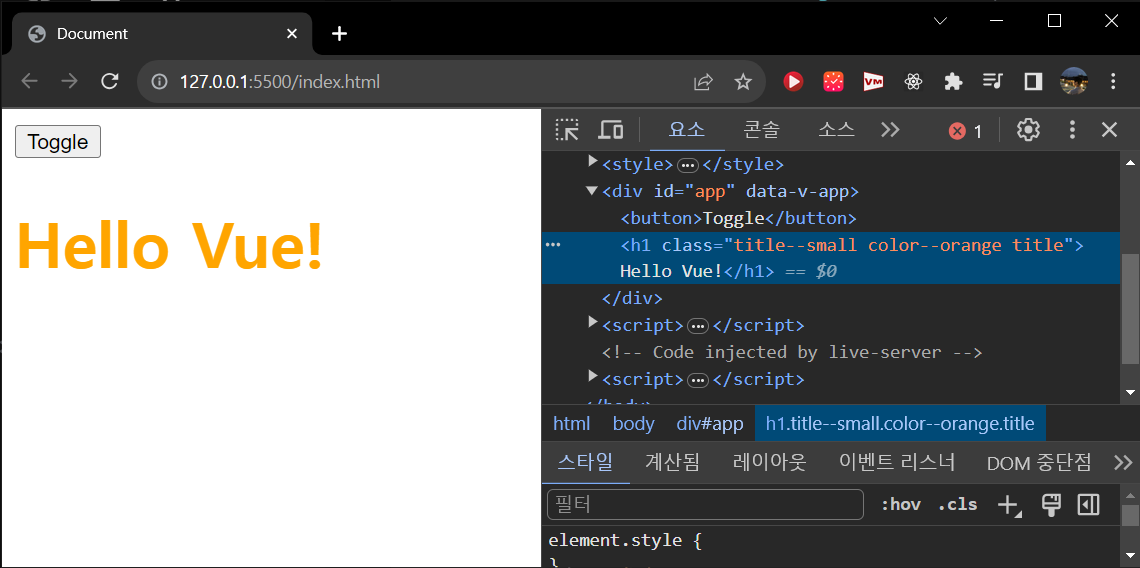Select the button Toggle DOM node

(738, 218)
